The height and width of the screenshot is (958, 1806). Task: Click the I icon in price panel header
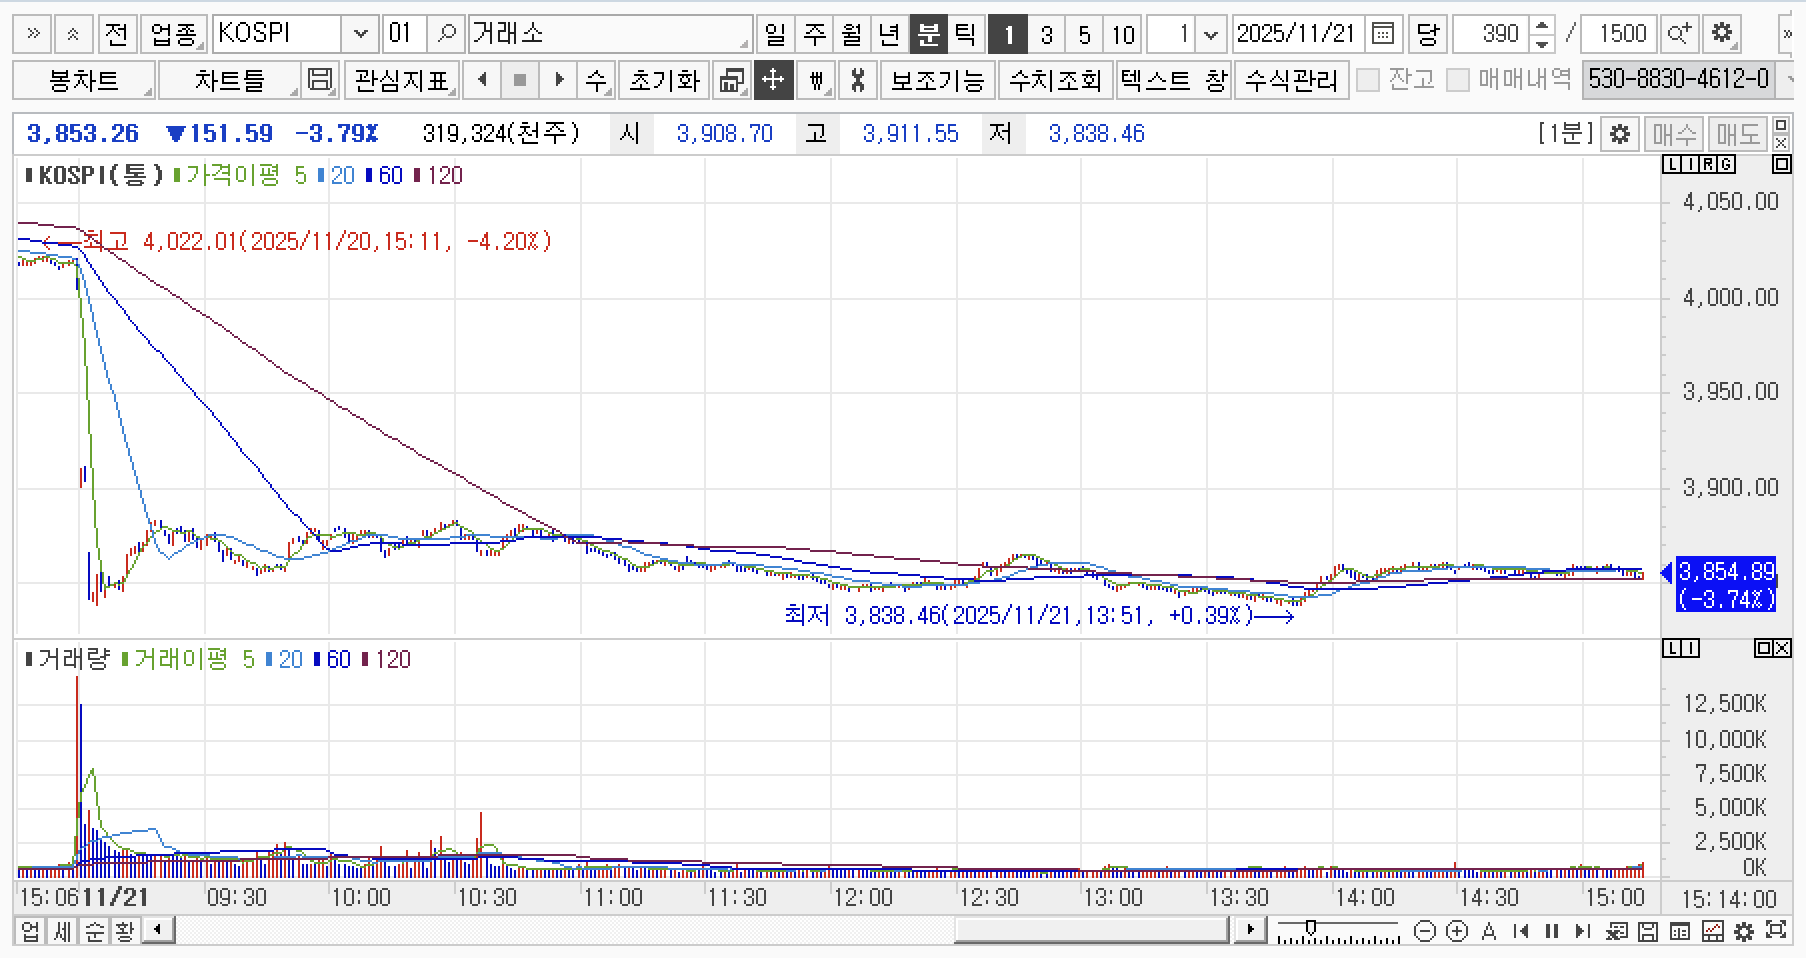click(x=1689, y=164)
